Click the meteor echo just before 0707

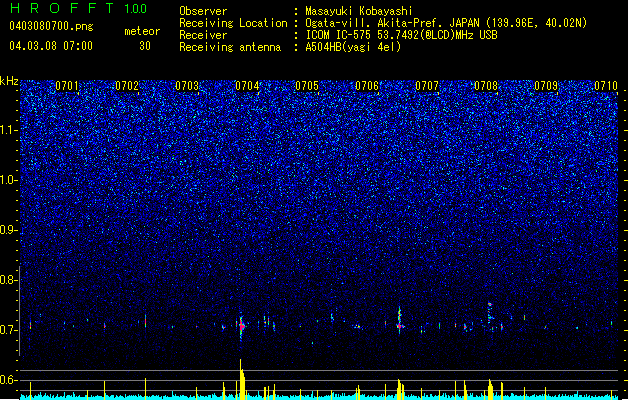tap(400, 320)
